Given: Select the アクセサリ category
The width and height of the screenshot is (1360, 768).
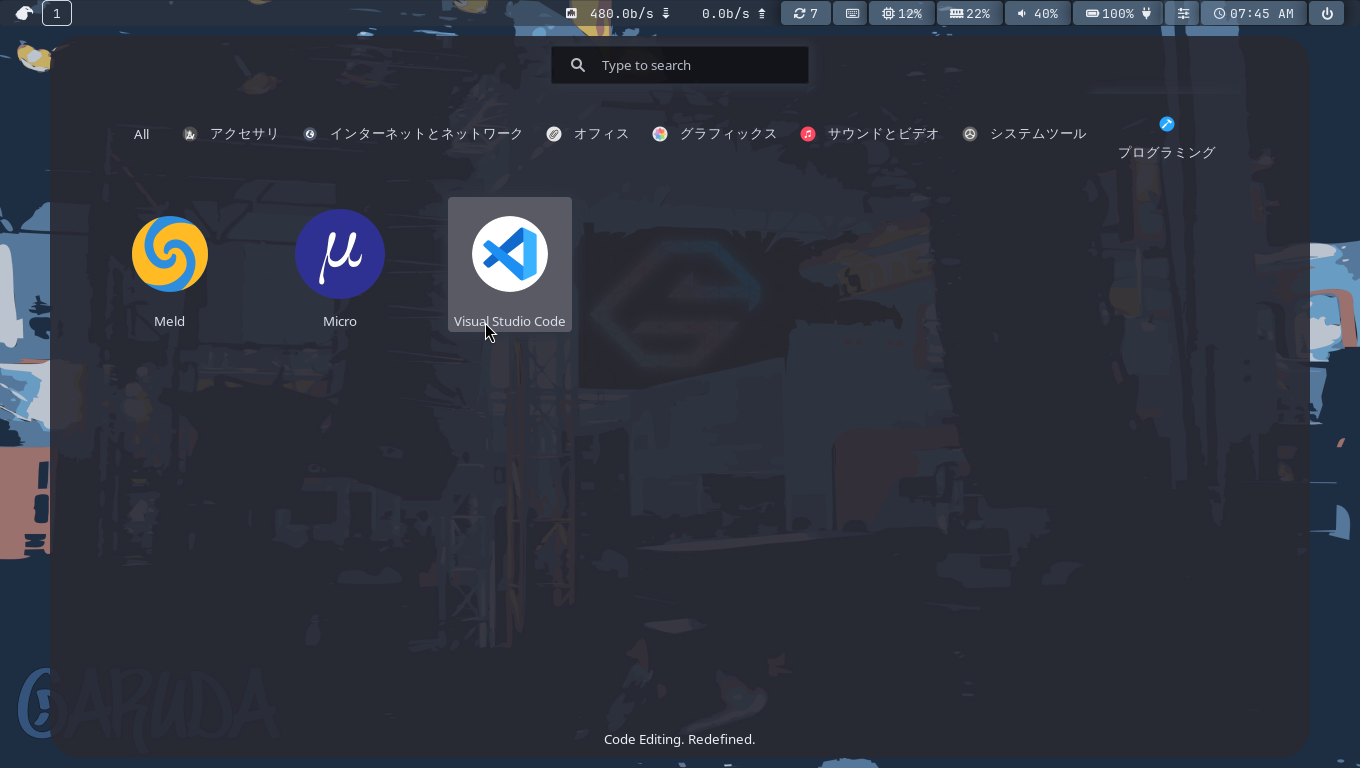Looking at the screenshot, I should 231,134.
